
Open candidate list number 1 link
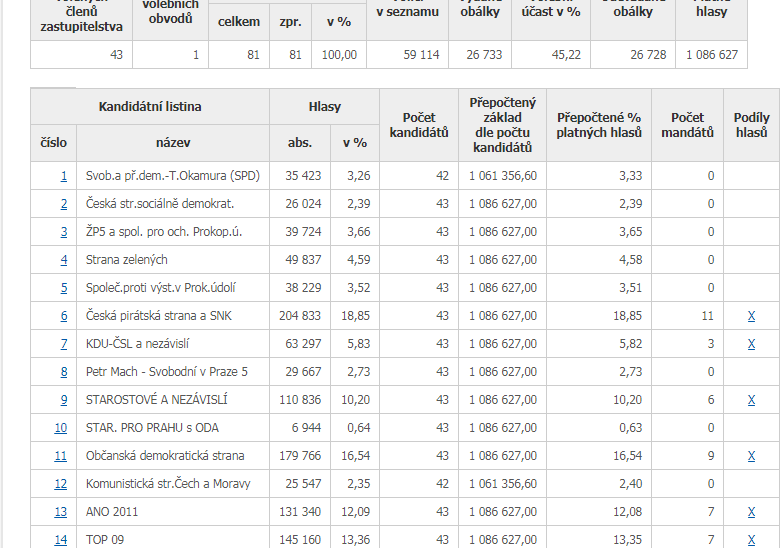coord(63,176)
